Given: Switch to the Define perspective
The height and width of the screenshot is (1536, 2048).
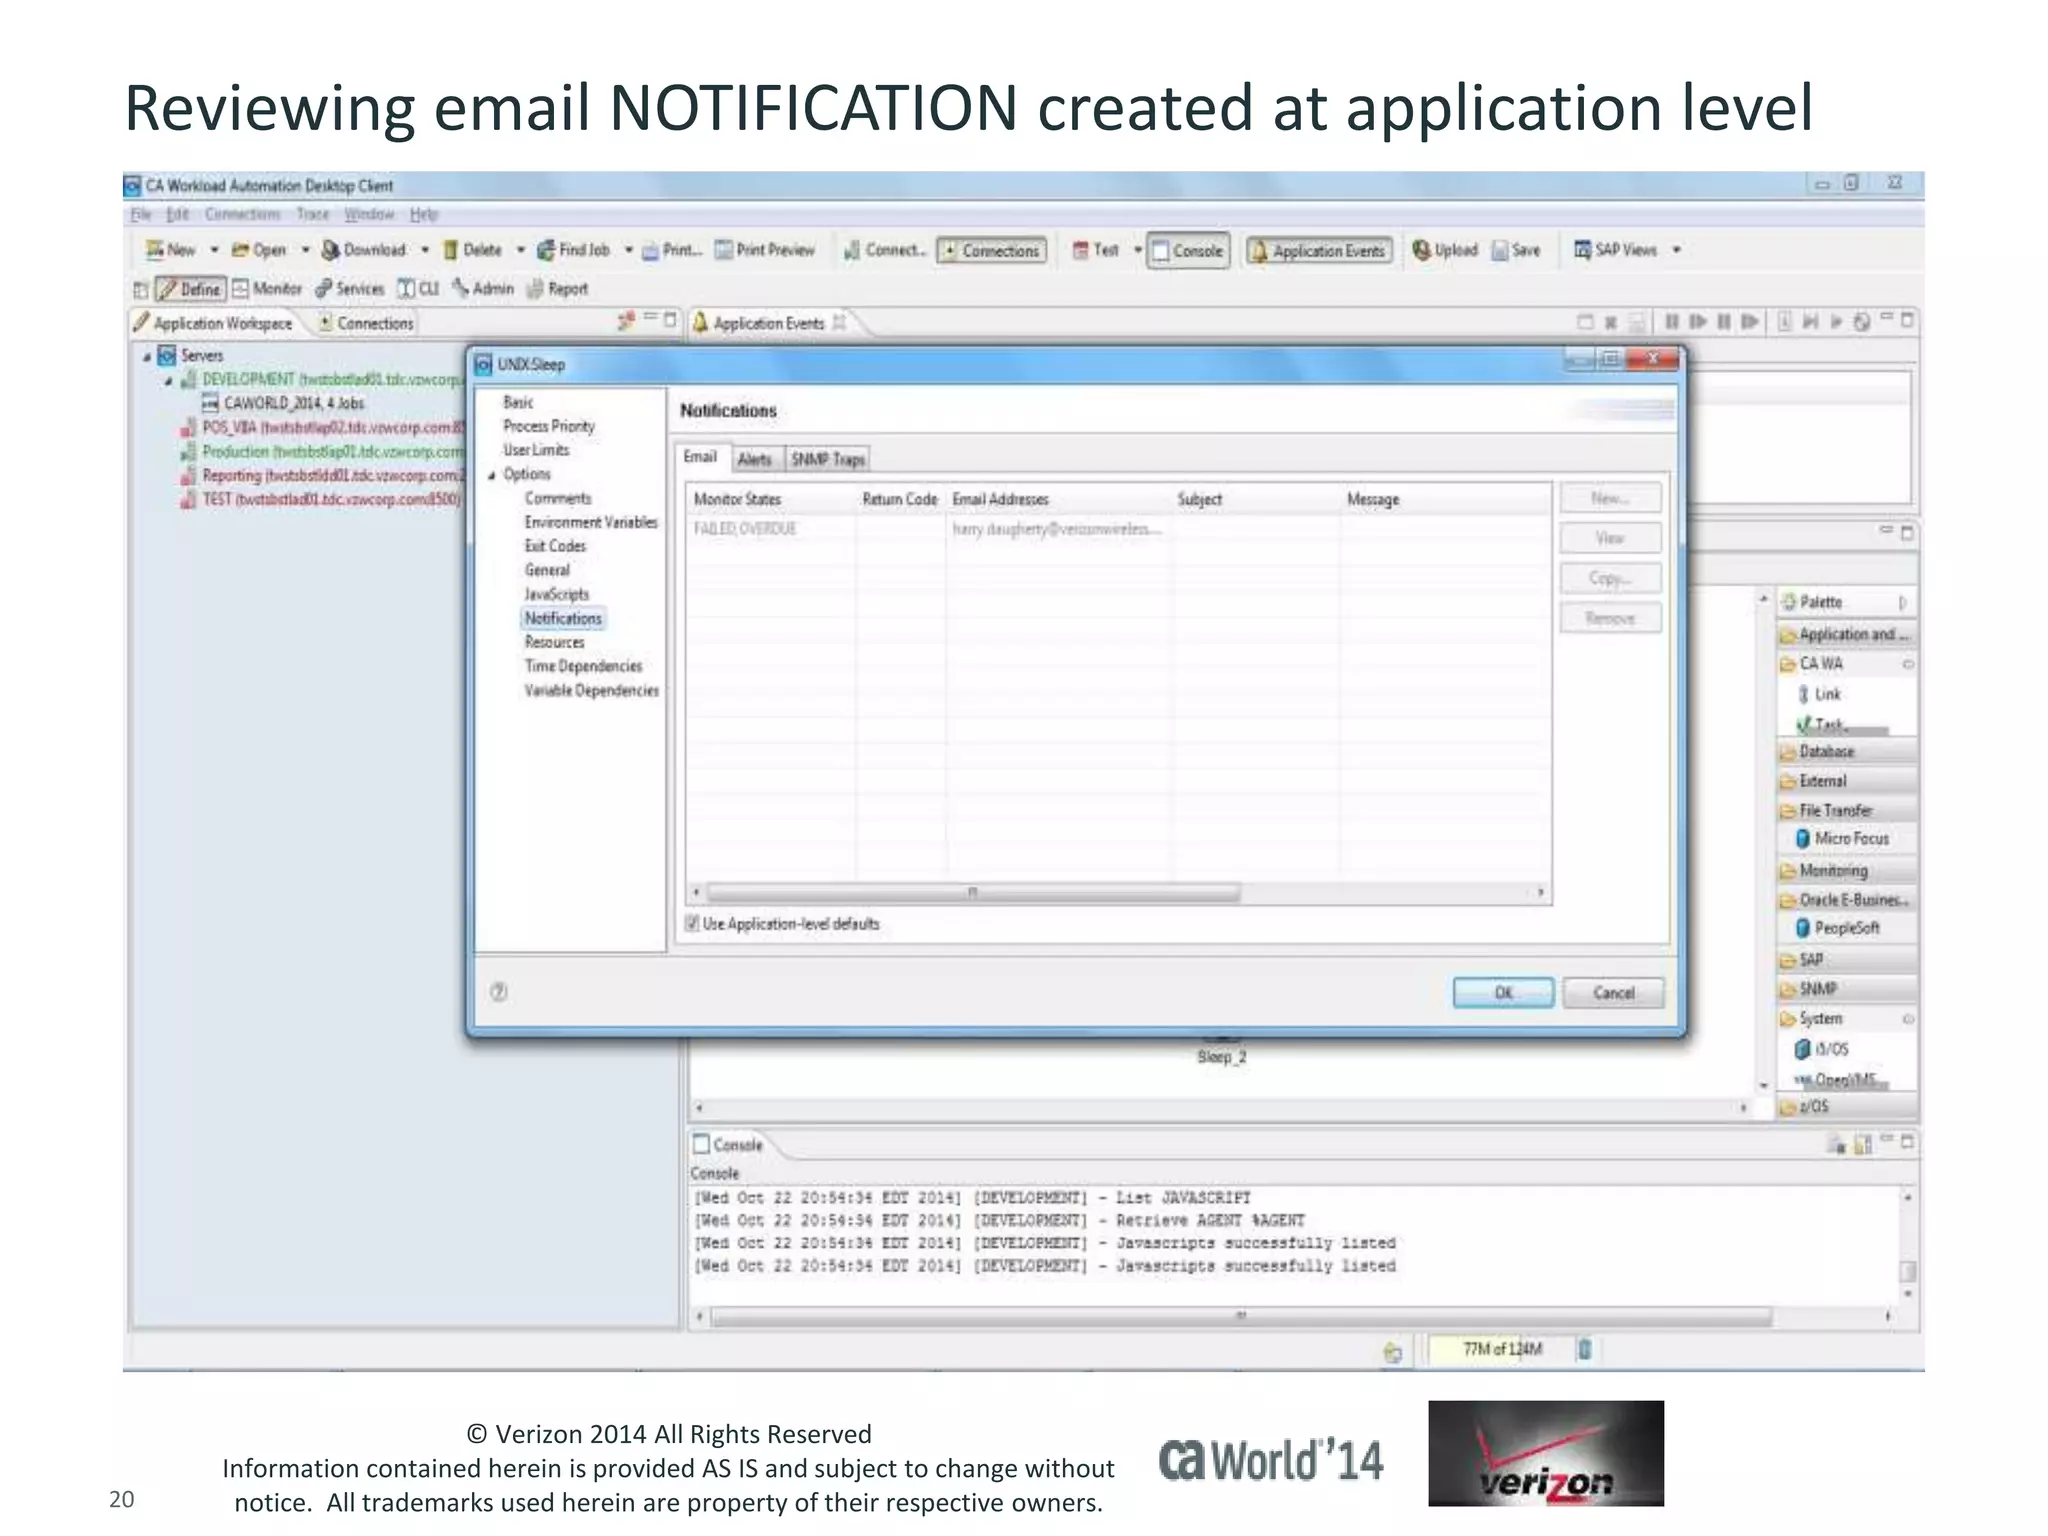Looking at the screenshot, I should pos(190,289).
